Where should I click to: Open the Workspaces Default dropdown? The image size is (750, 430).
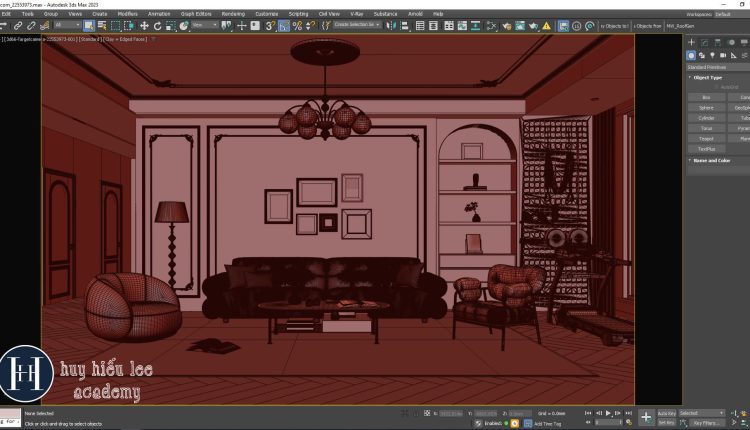click(x=732, y=14)
